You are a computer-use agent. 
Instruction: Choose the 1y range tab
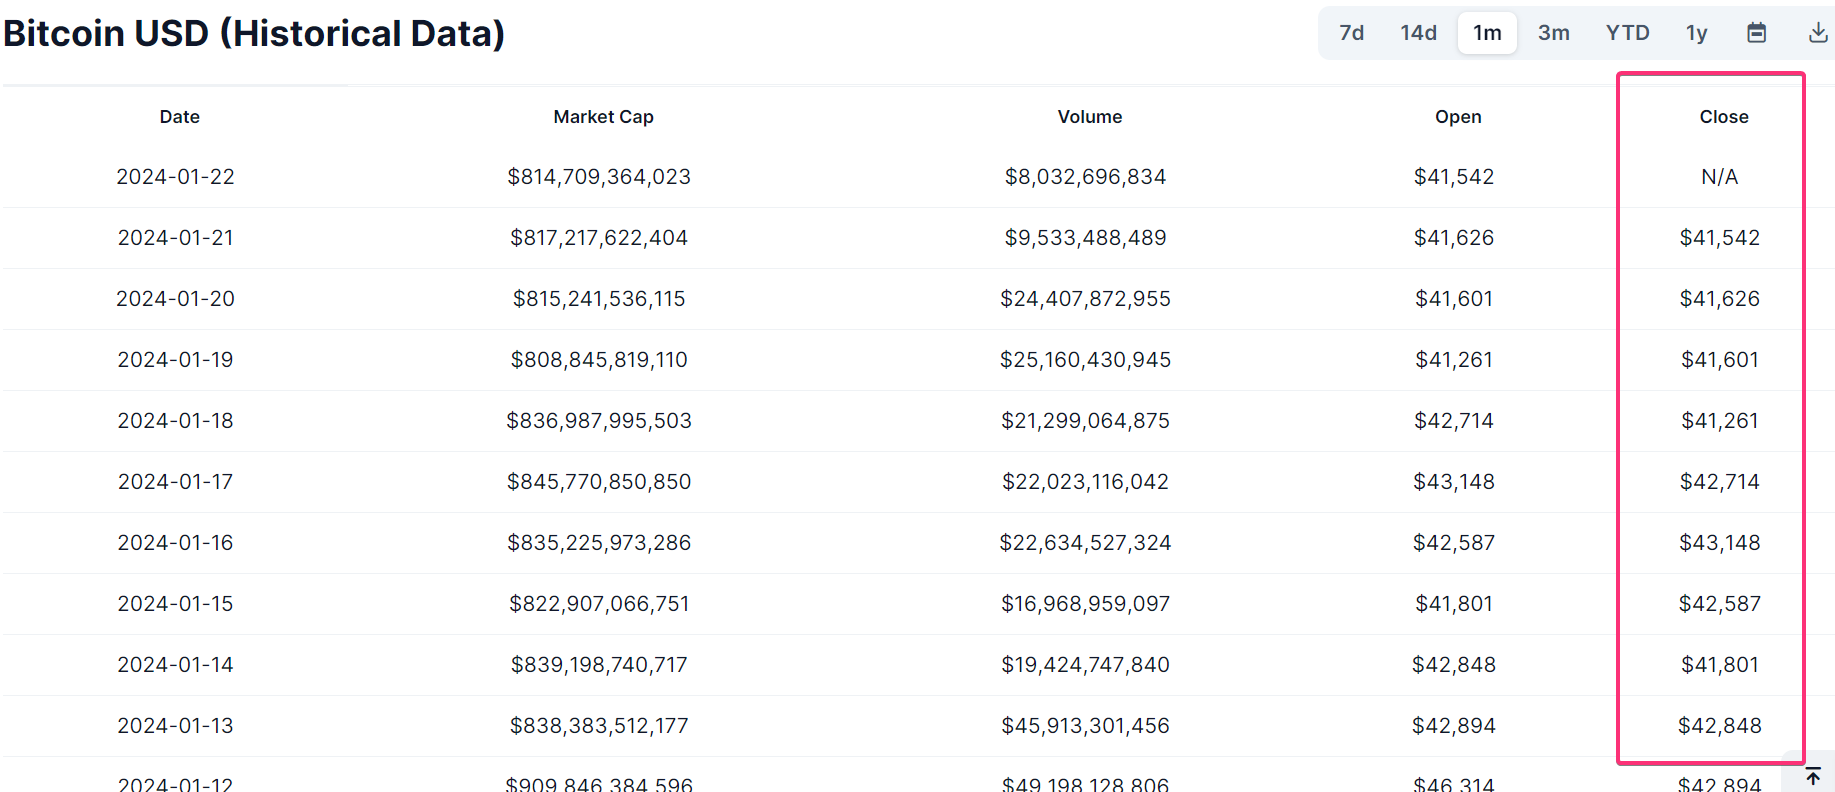(1696, 33)
